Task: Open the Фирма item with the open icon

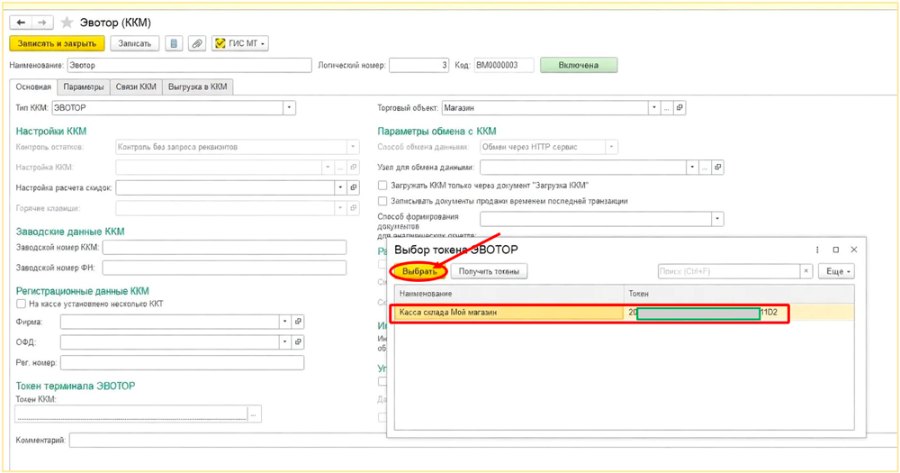Action: tap(298, 321)
